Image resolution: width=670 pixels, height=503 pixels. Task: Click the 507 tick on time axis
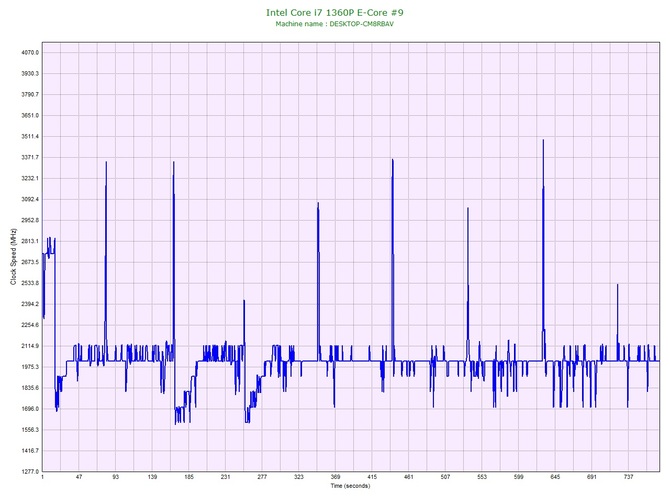coord(445,477)
